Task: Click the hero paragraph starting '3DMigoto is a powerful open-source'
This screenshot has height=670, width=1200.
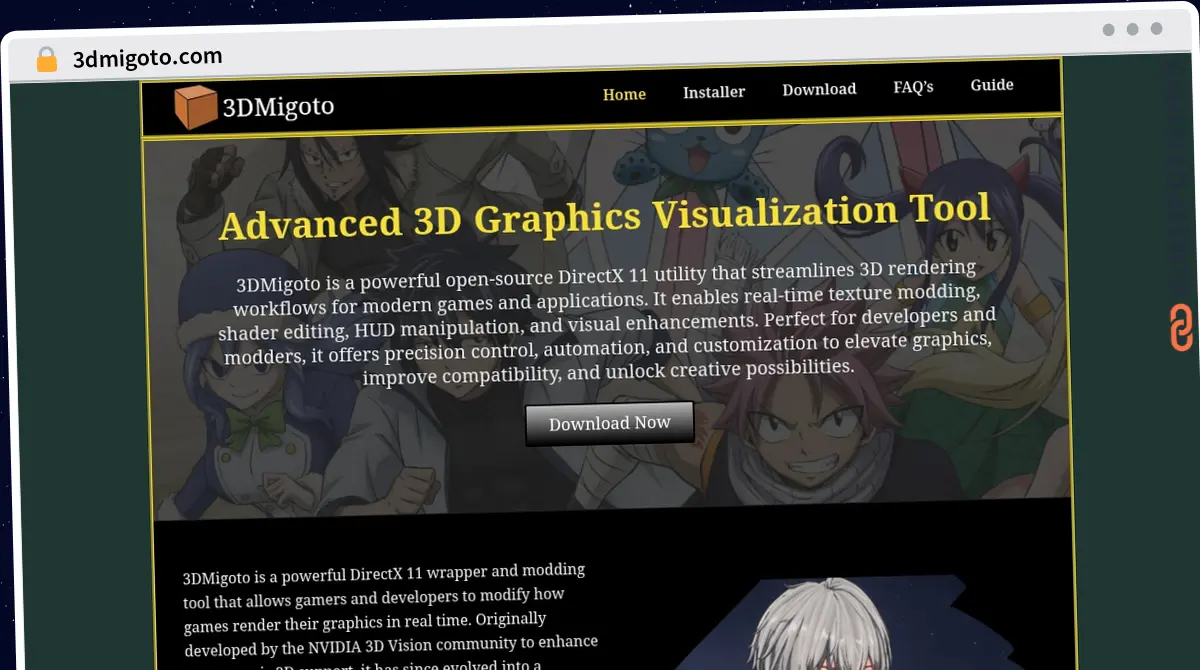Action: 607,323
